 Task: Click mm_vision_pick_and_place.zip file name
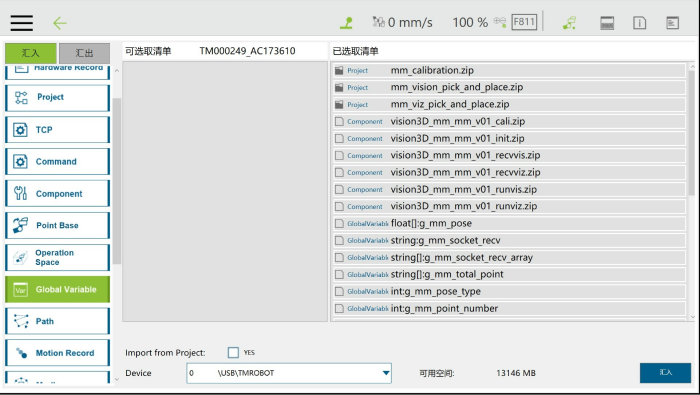[x=457, y=87]
